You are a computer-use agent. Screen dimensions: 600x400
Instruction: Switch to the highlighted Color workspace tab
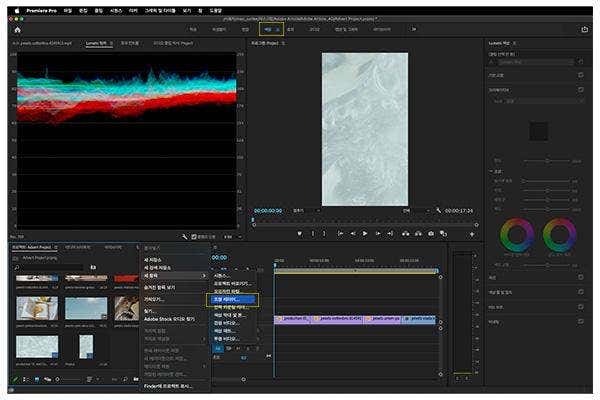point(268,29)
